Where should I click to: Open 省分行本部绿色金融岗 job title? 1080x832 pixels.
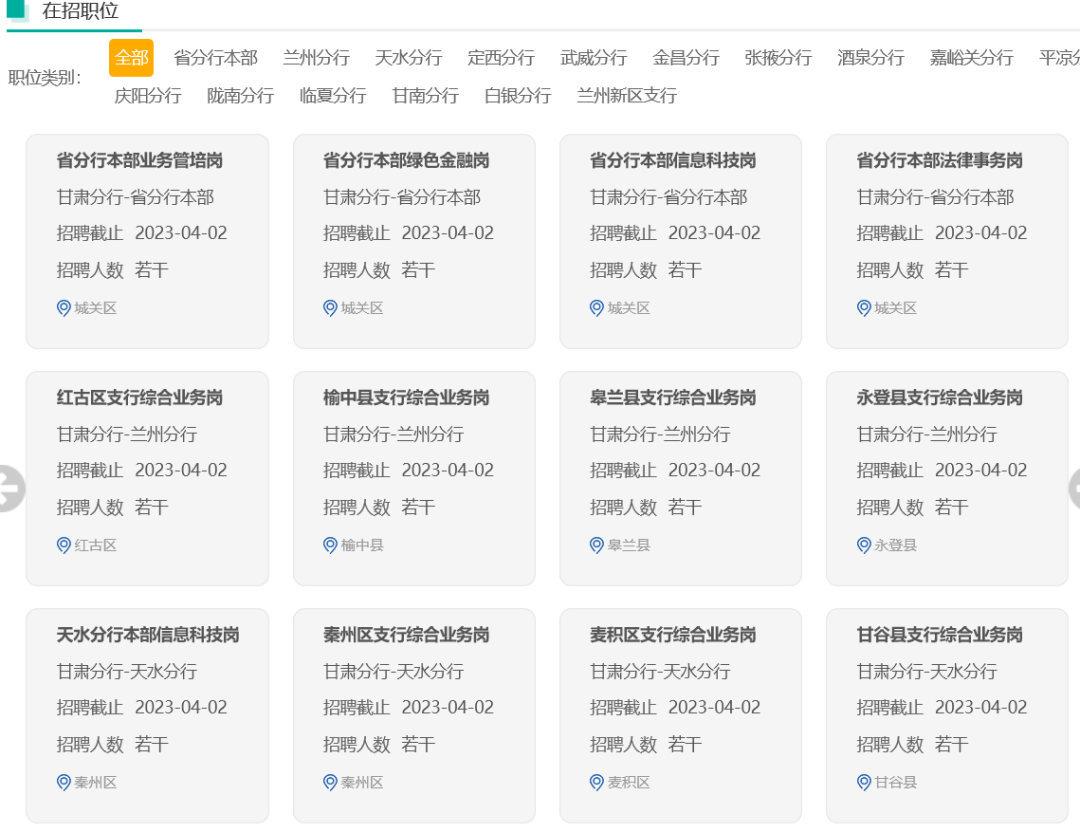406,160
